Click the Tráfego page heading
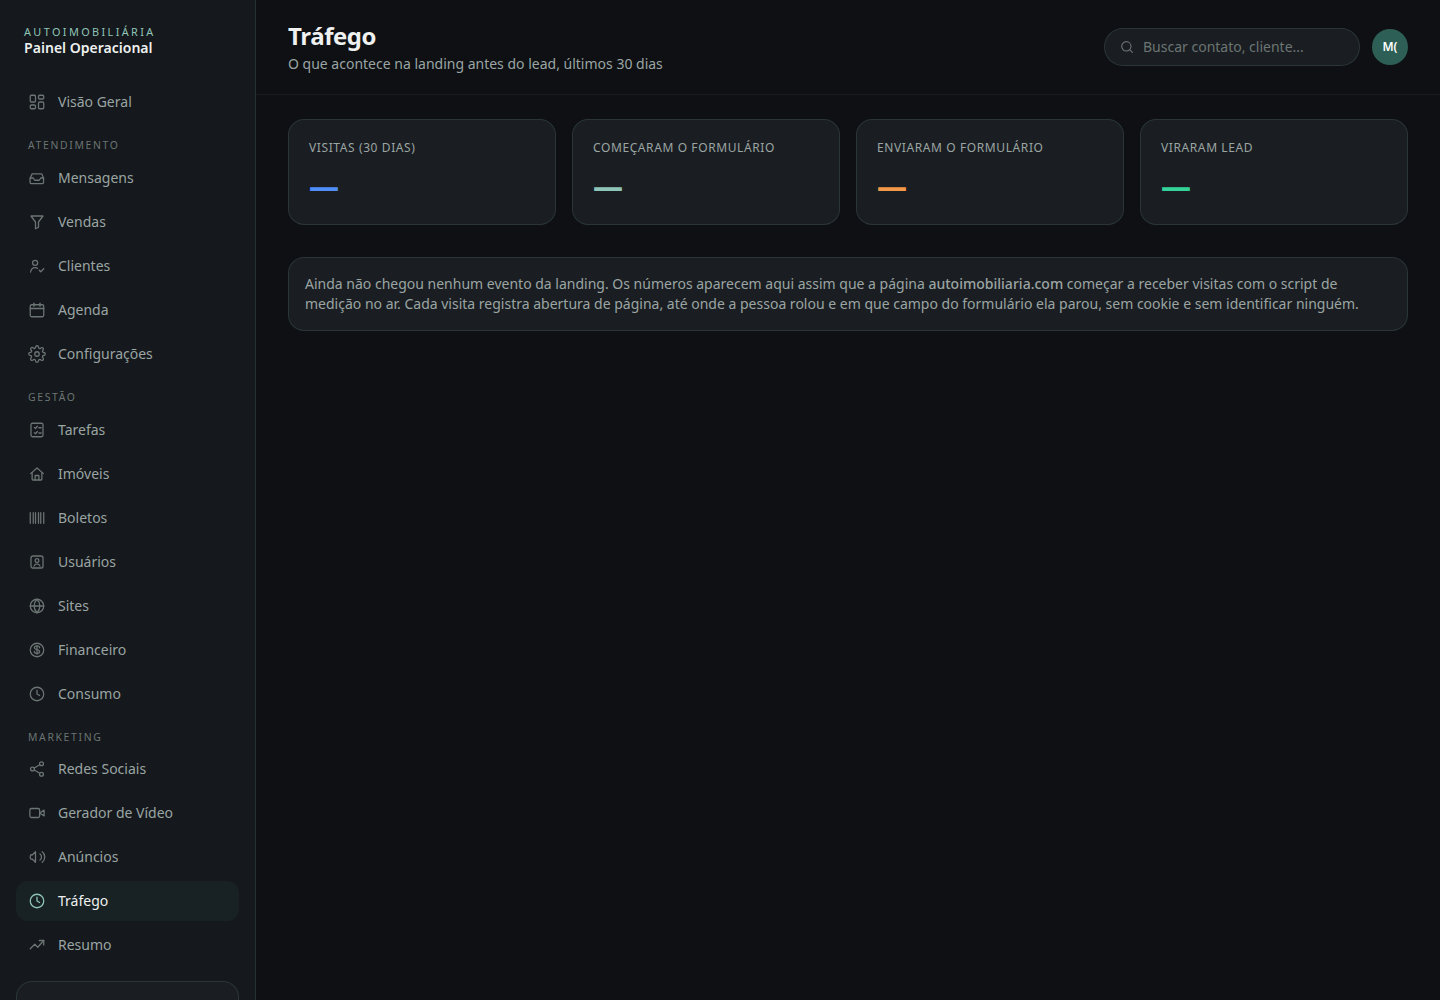 click(x=332, y=37)
